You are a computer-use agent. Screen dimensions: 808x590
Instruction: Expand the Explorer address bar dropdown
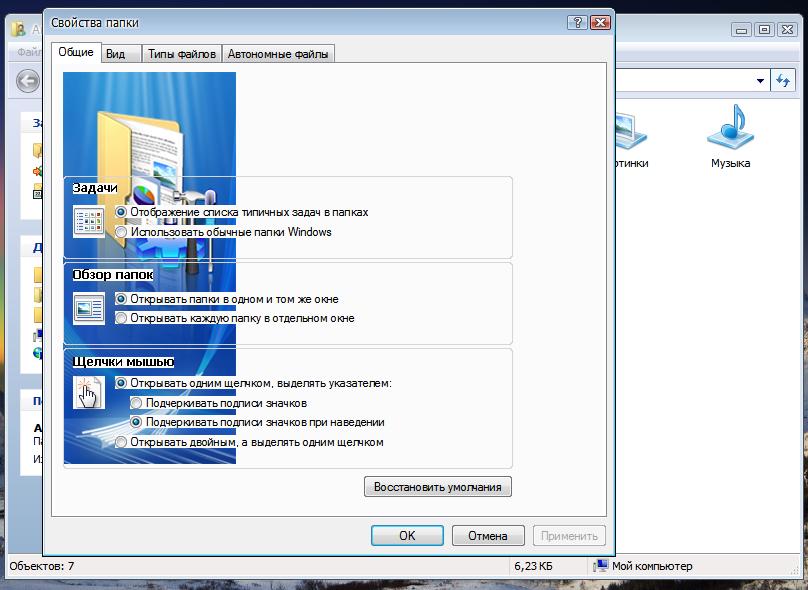(x=759, y=80)
